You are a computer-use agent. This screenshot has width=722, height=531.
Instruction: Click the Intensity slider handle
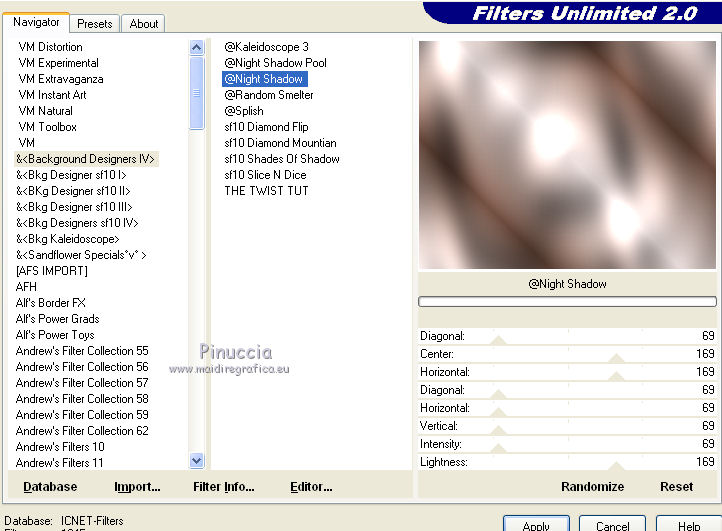coord(498,449)
